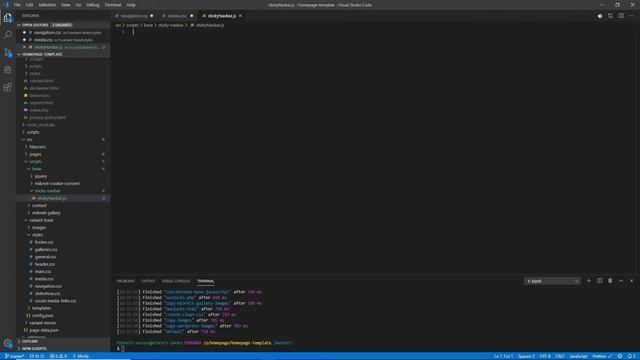Collapse the Open Editors section
Screen dimensions: 640x360
coord(63,25)
